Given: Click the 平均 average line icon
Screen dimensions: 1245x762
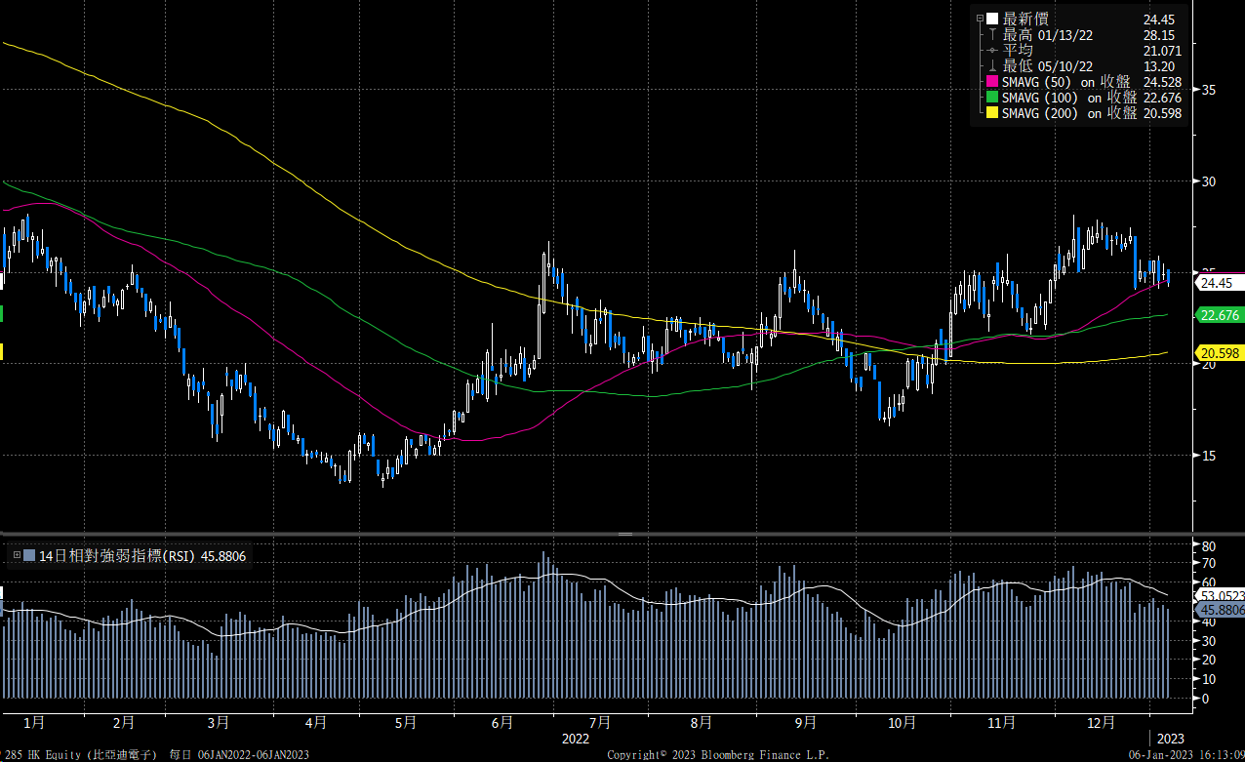Looking at the screenshot, I should coord(991,50).
